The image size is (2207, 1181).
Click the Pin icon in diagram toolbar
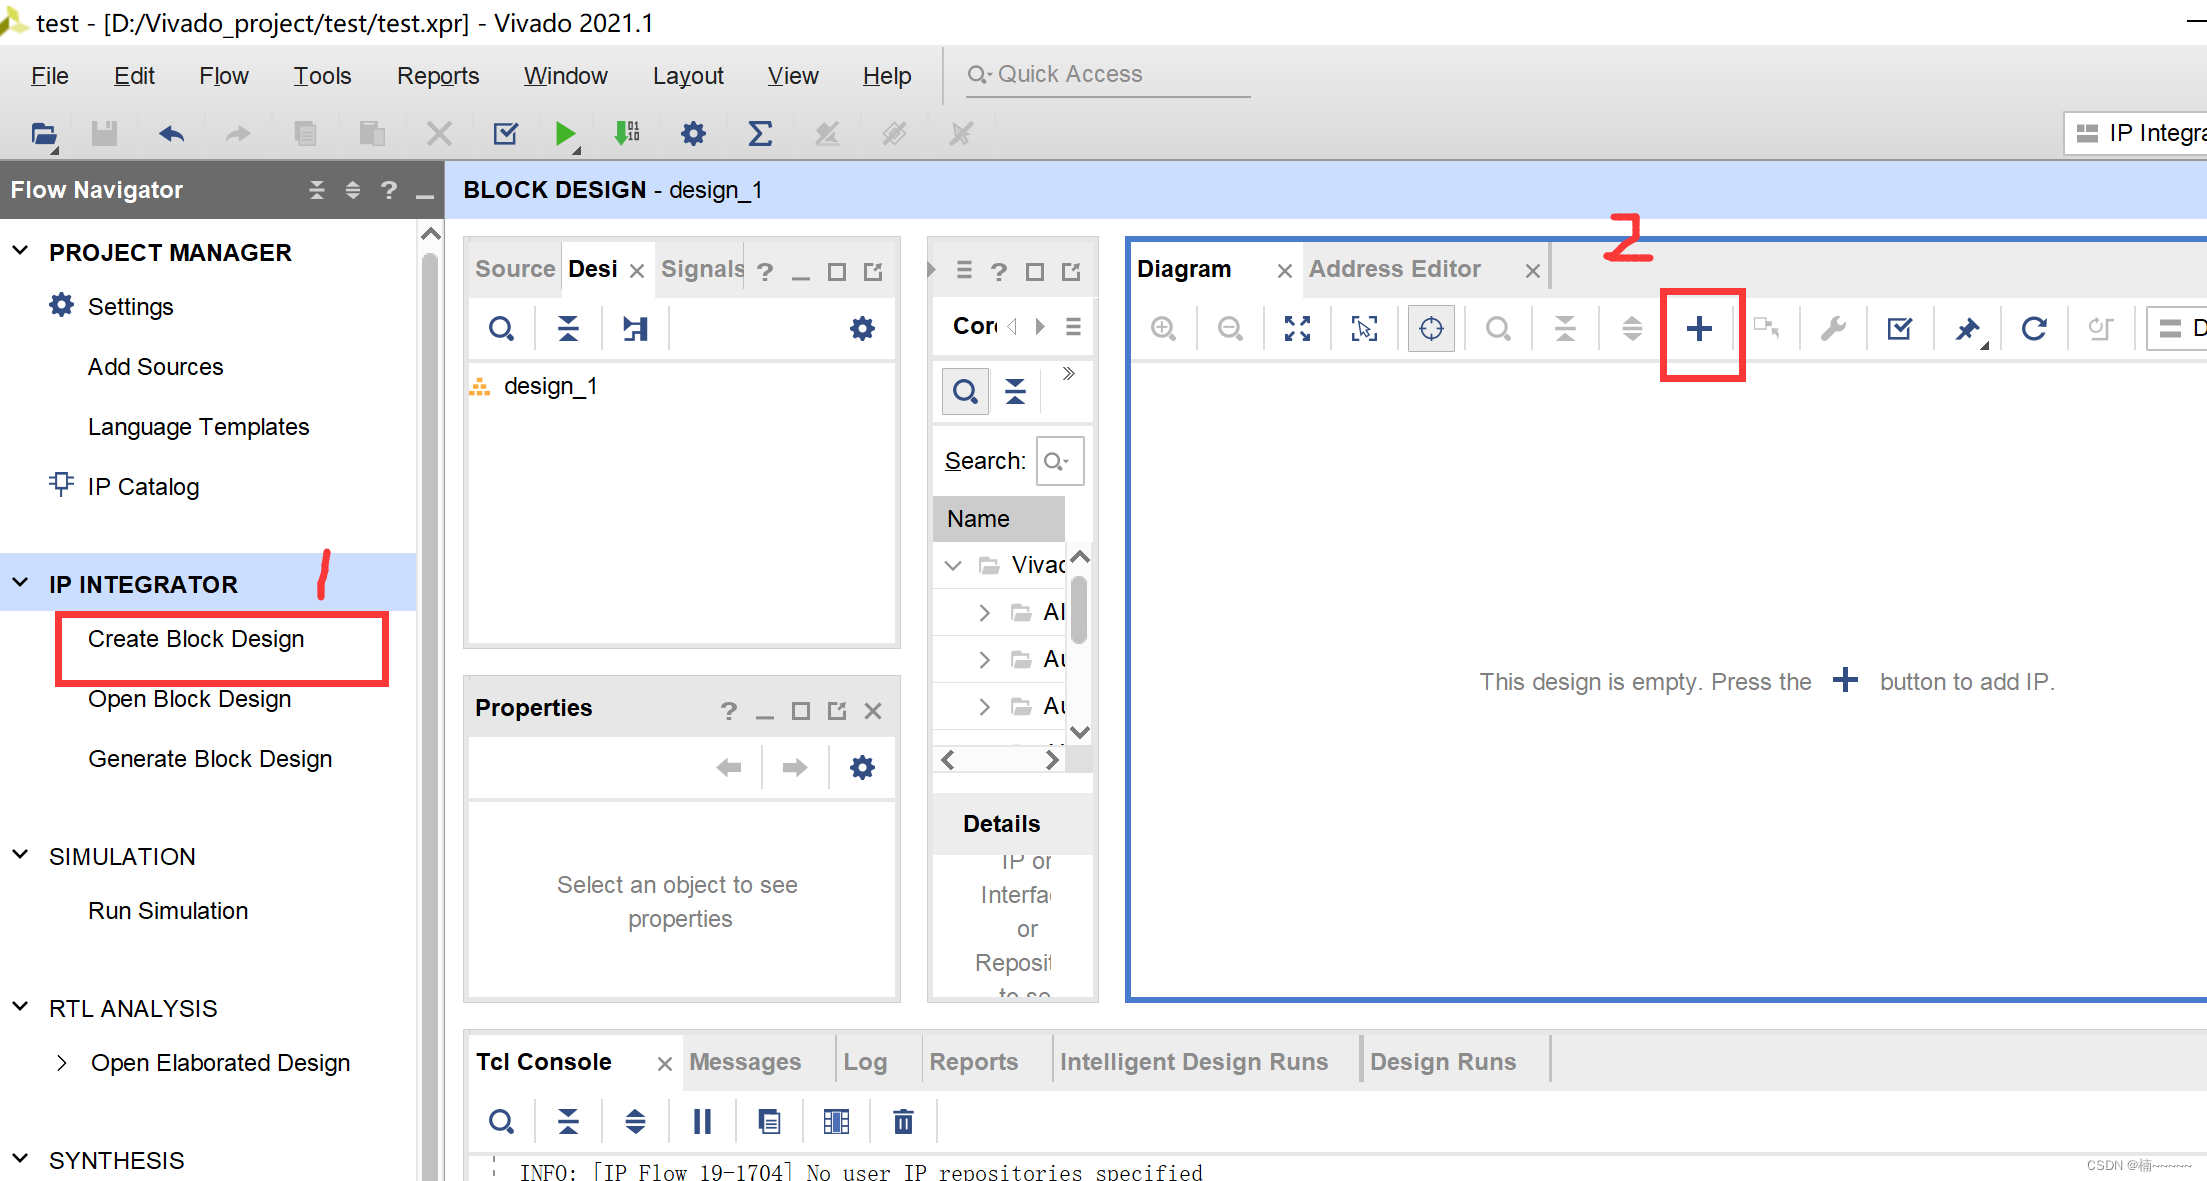(x=1966, y=329)
